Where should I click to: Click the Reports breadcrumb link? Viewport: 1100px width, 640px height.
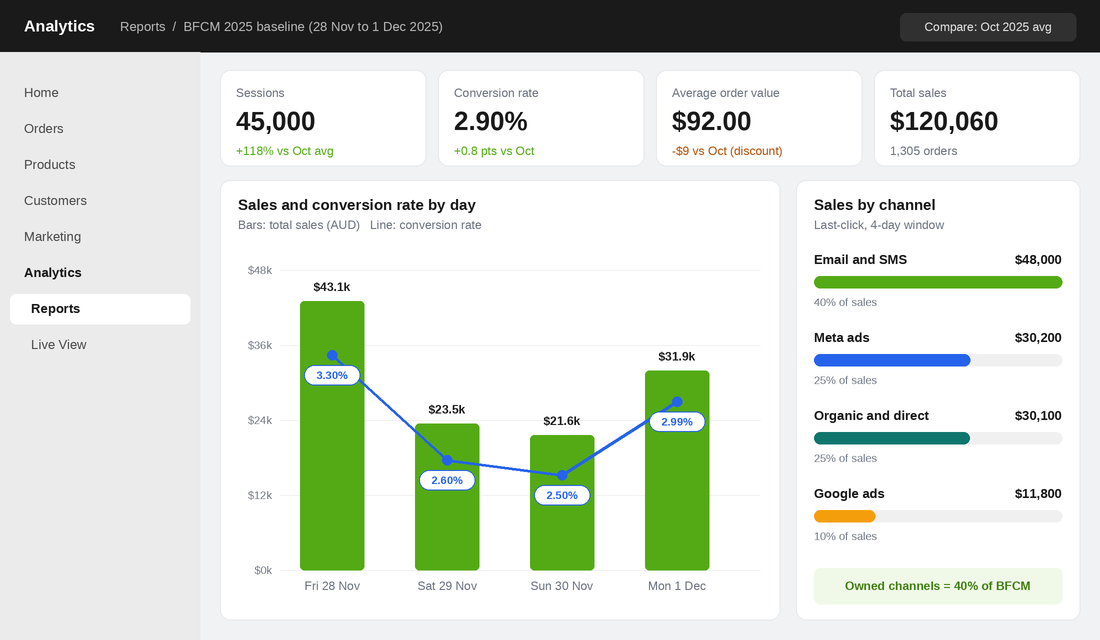pos(142,27)
